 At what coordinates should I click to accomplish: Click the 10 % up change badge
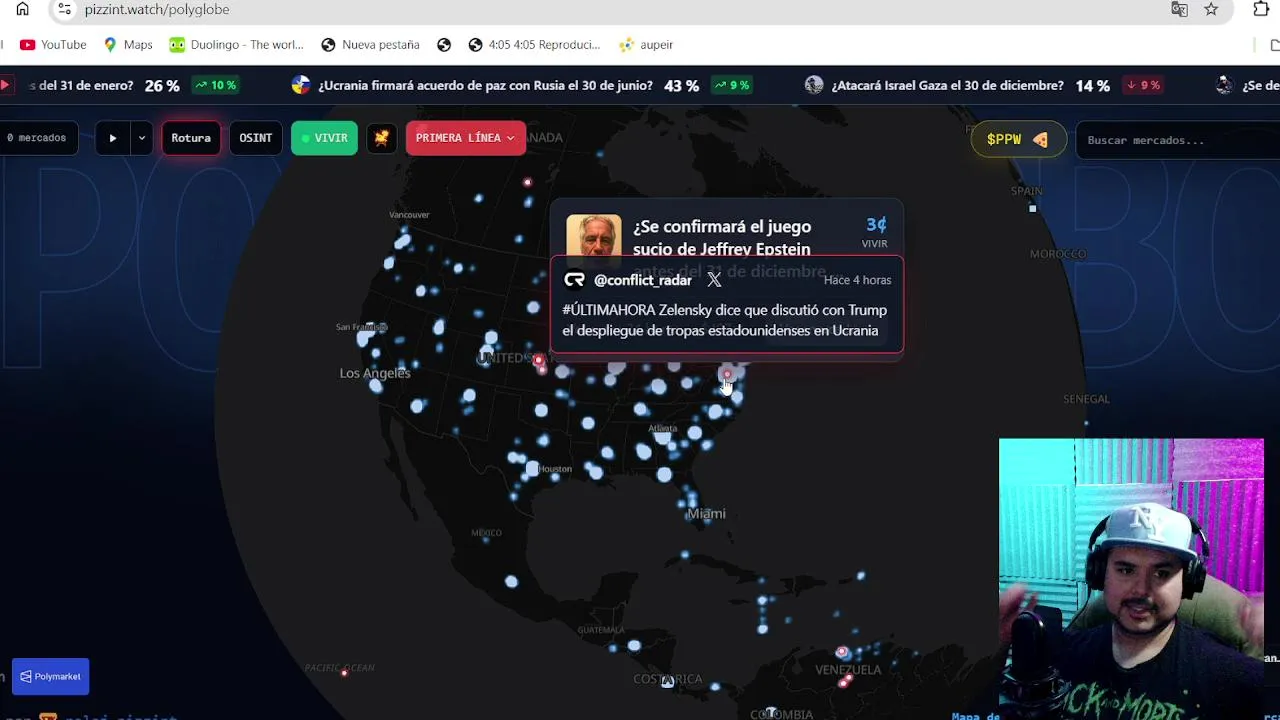216,85
